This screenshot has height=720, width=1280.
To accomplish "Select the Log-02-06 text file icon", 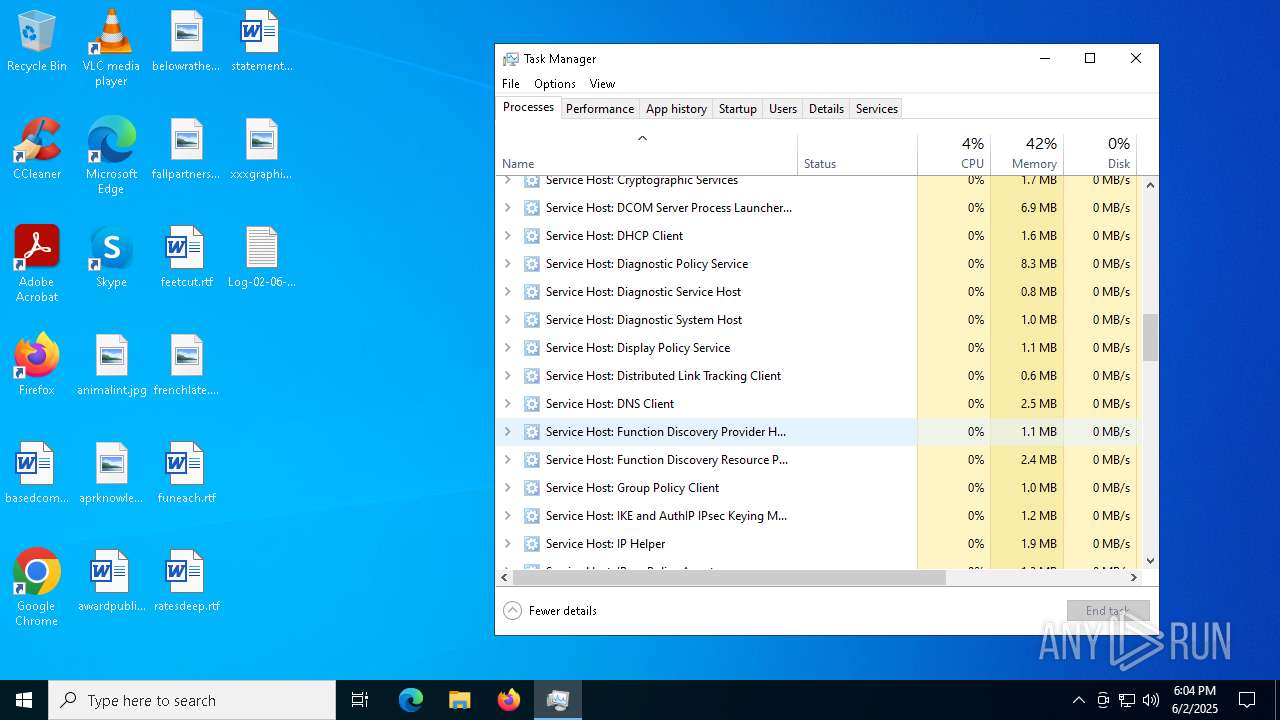I will click(261, 257).
